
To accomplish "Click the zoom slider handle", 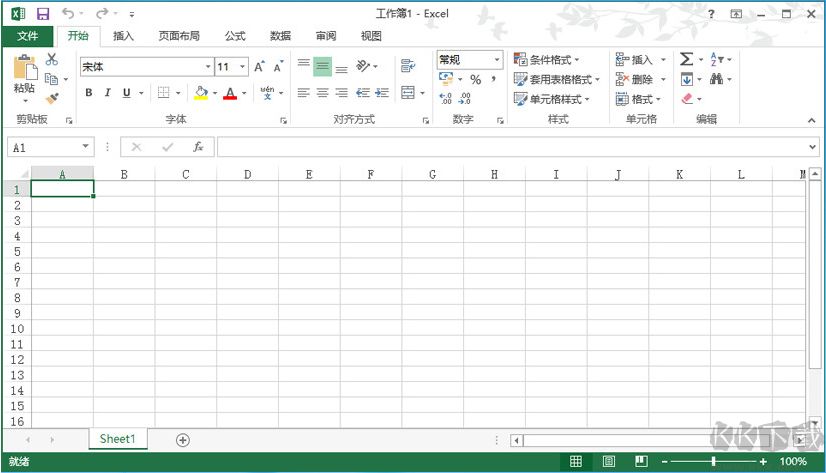I will pyautogui.click(x=713, y=461).
